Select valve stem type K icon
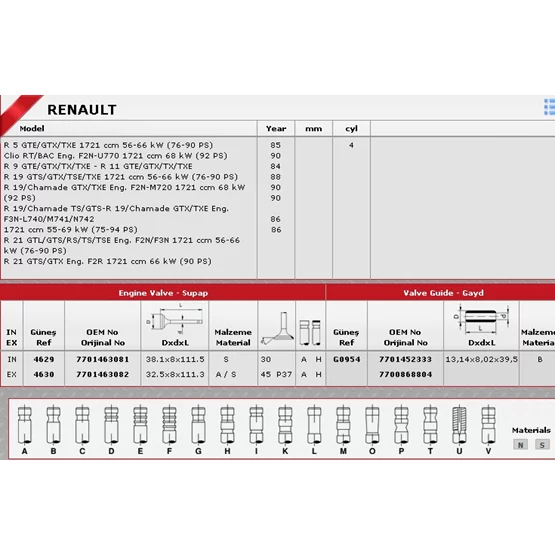 285,425
